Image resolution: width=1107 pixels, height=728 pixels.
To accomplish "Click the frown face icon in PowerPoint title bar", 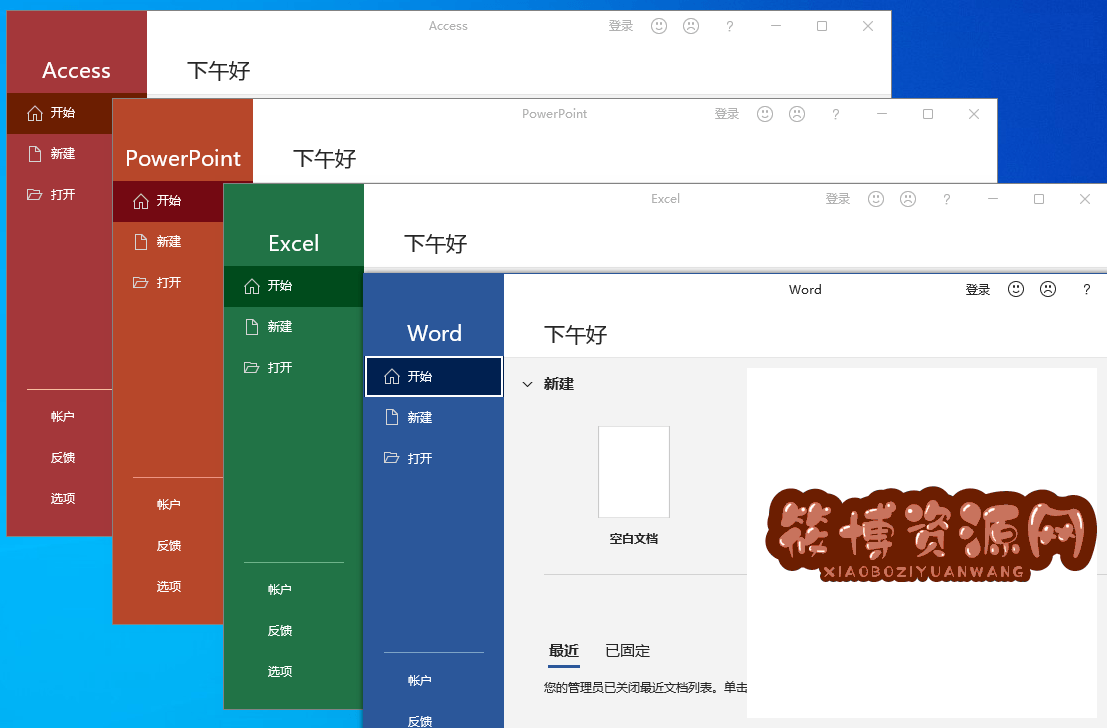I will [x=797, y=114].
